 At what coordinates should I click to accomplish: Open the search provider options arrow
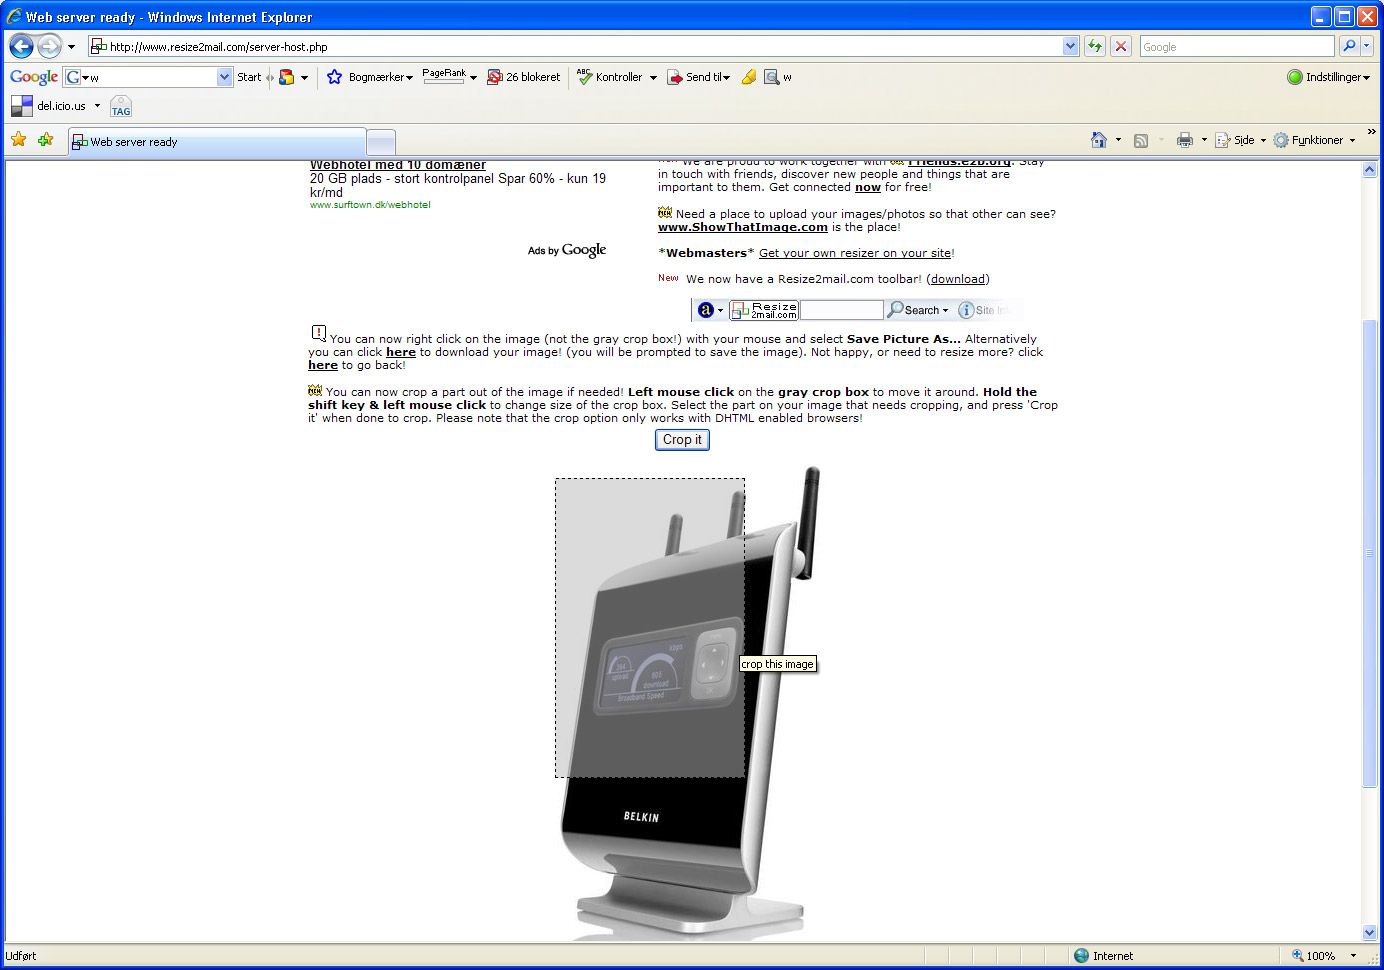point(1367,46)
